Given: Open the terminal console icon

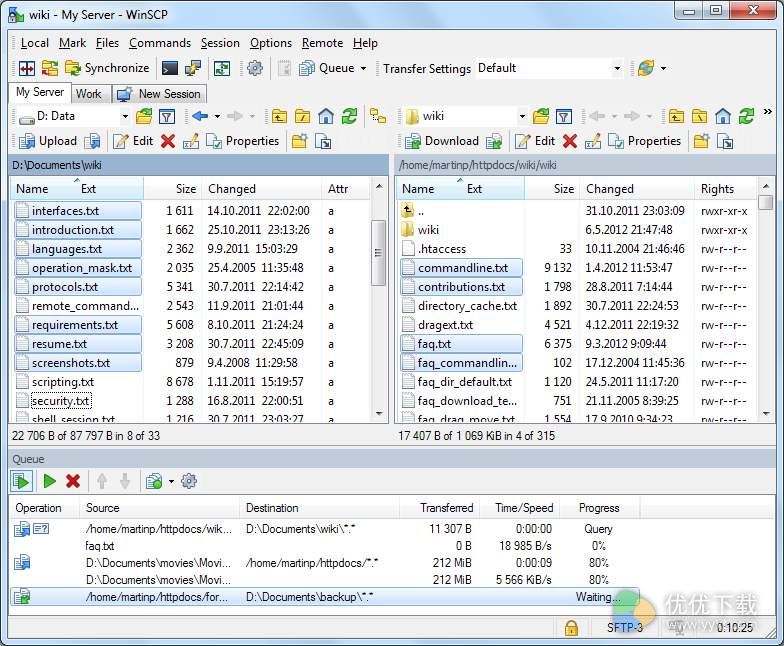Looking at the screenshot, I should [x=170, y=68].
